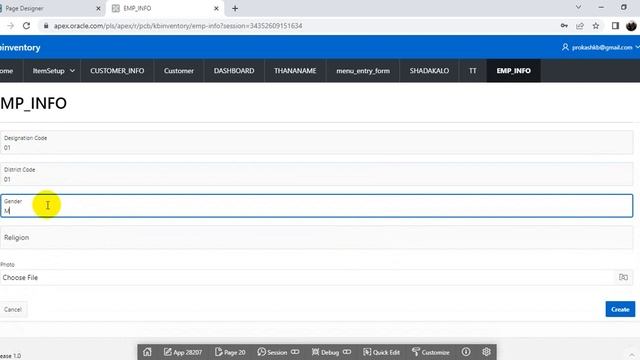Viewport: 640px width, 360px height.
Task: Open Session menu in developer toolbar
Action: (x=278, y=352)
